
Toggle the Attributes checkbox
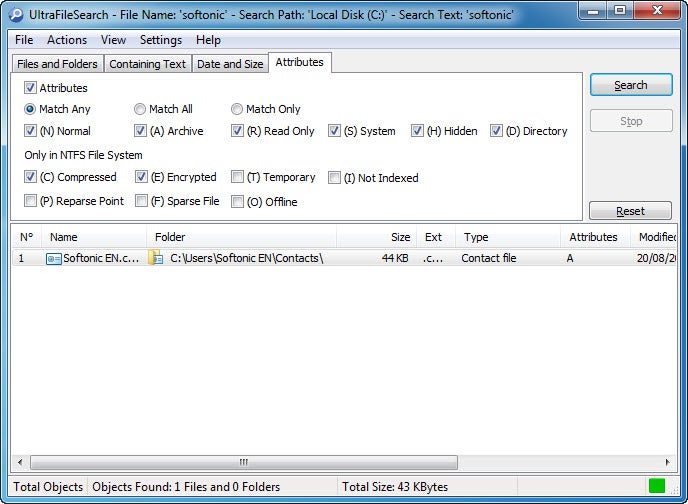30,88
